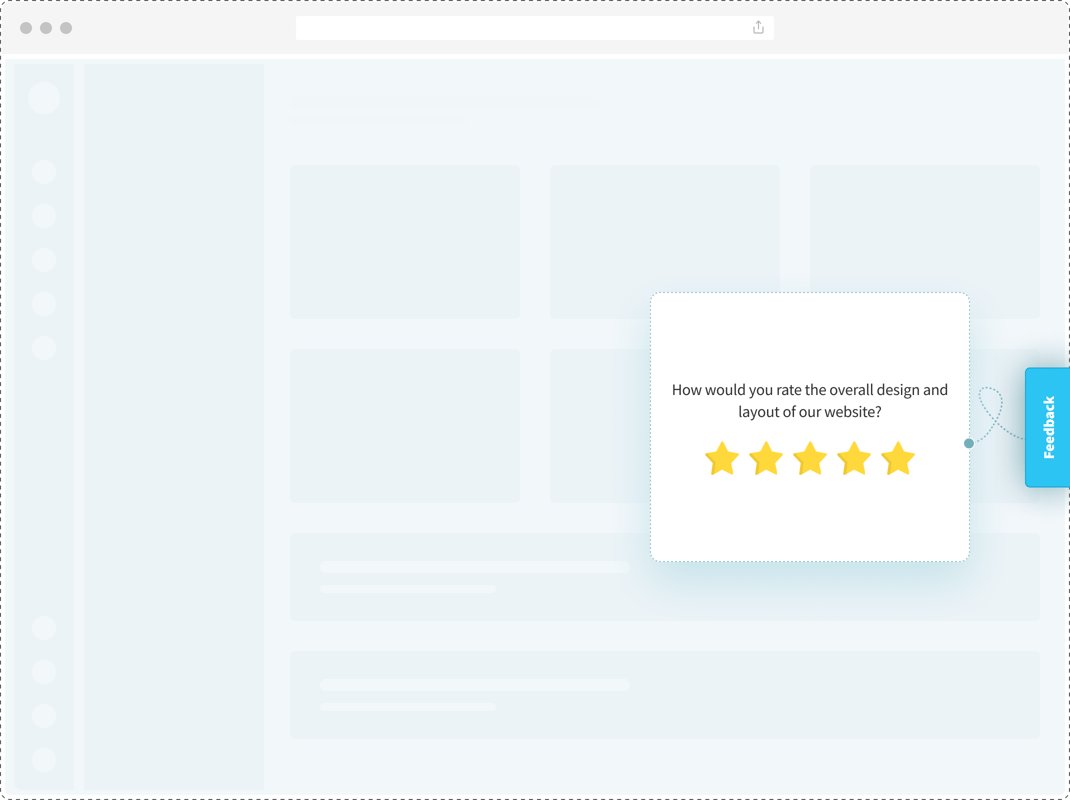Screen dimensions: 1070x800
Task: Open the top-left dashboard card
Action: [x=404, y=241]
